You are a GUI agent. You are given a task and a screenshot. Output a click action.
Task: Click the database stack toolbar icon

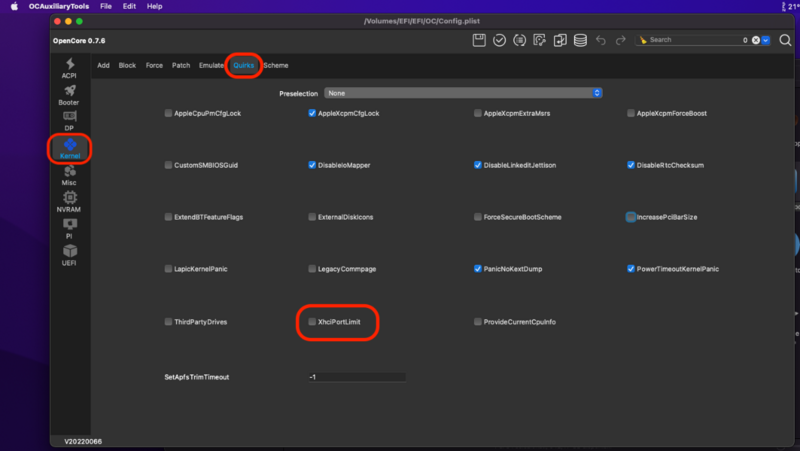tap(580, 40)
